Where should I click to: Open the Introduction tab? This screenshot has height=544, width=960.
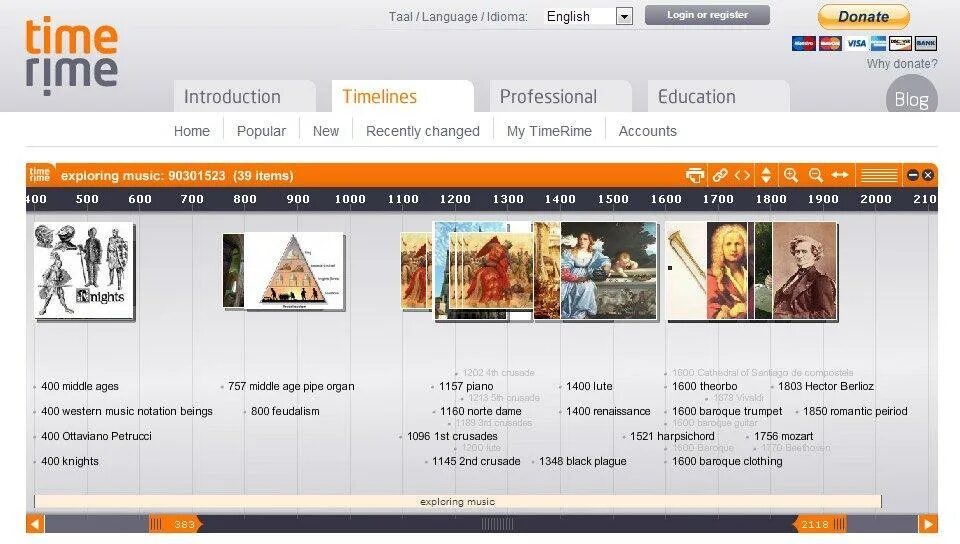click(x=244, y=97)
